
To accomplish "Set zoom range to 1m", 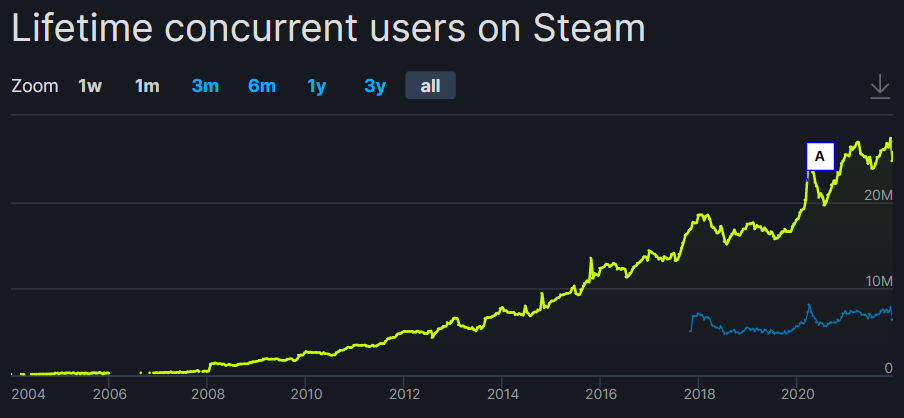I will tap(147, 86).
